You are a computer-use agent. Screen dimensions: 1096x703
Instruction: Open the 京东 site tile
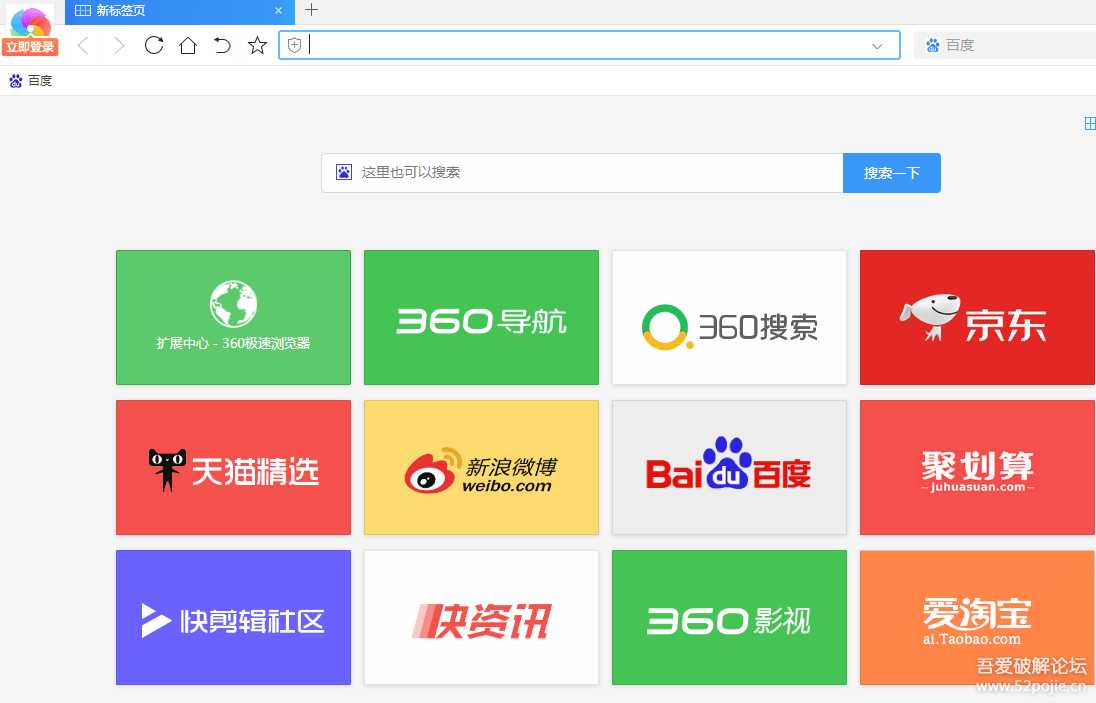(977, 317)
